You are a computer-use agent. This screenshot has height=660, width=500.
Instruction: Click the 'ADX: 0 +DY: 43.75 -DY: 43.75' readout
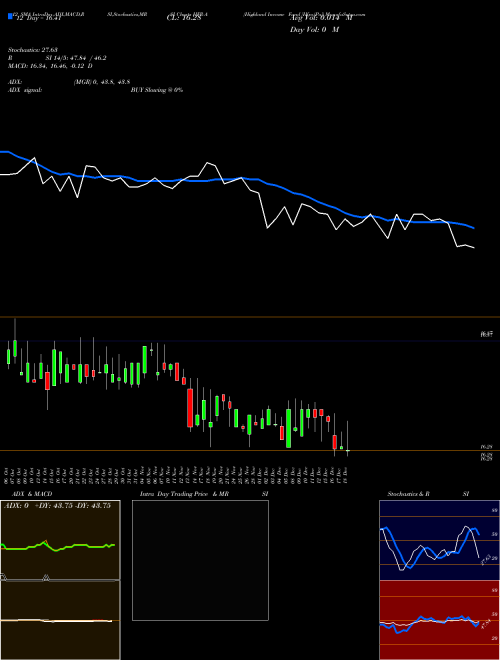57,506
